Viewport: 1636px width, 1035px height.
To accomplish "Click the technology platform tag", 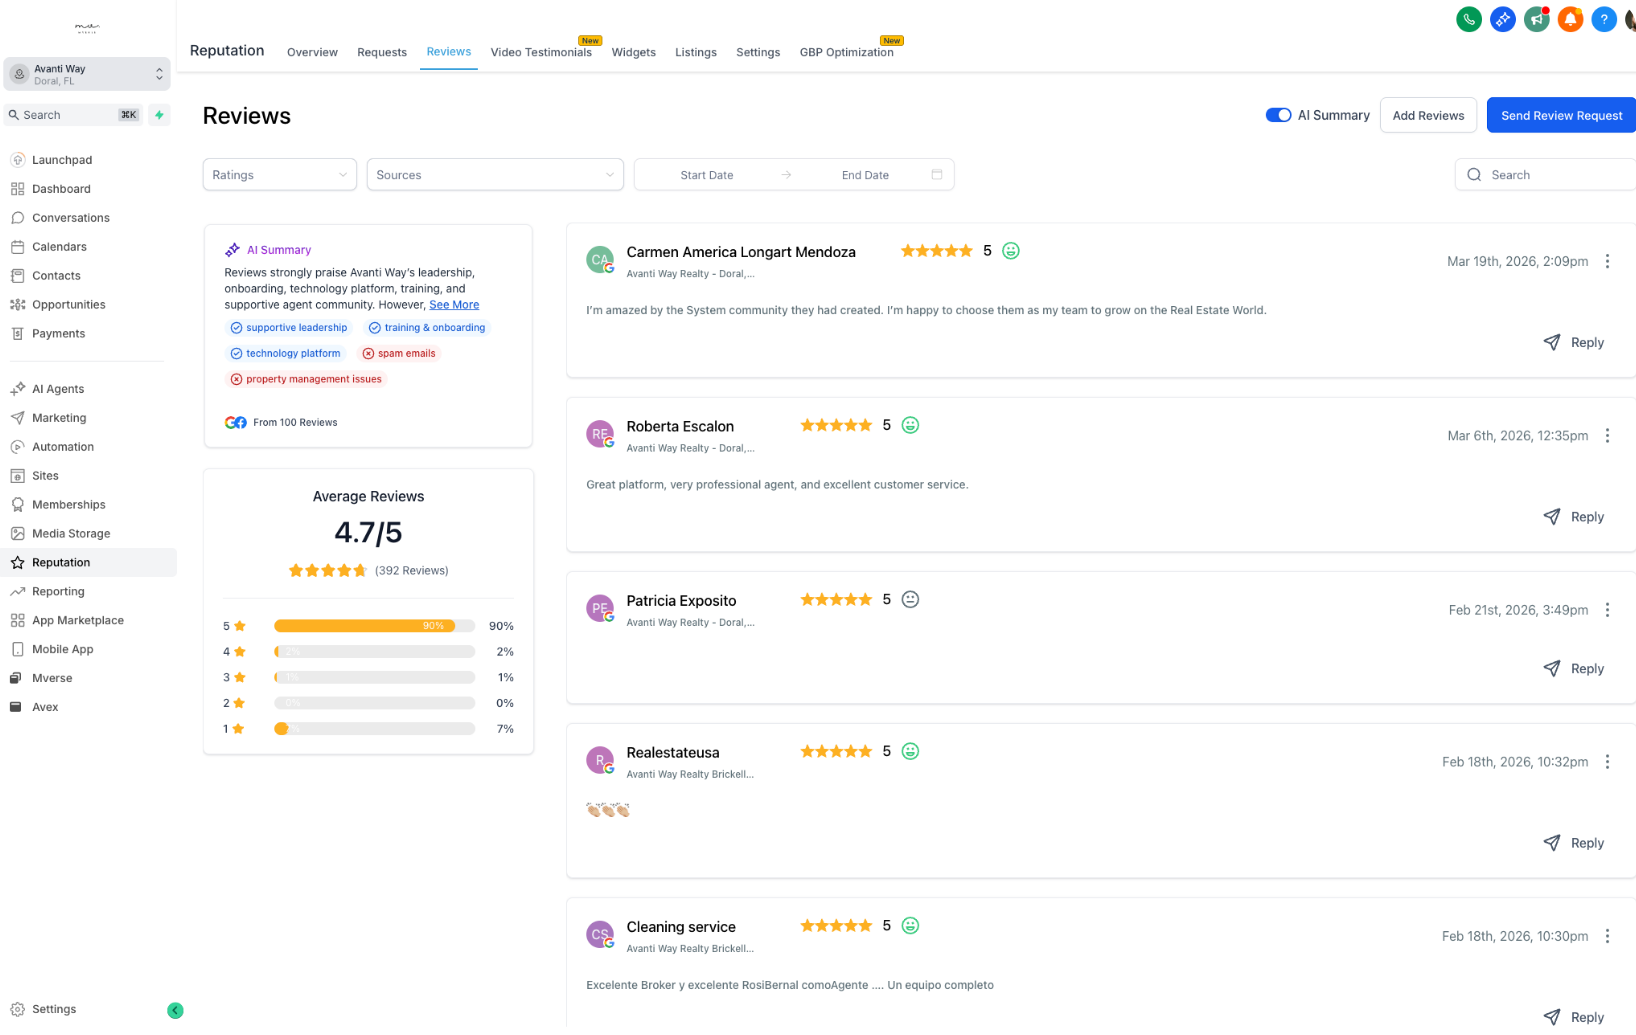I will [286, 354].
